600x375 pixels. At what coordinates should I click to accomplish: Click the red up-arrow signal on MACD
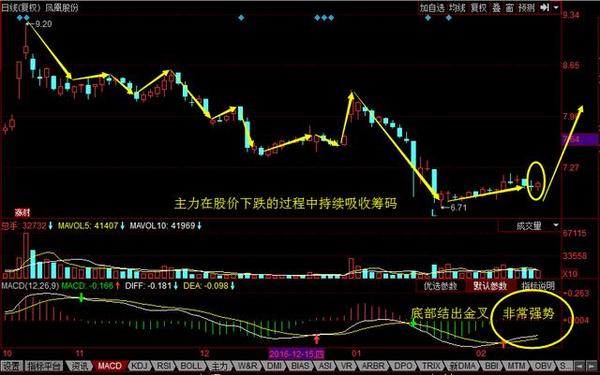coord(316,339)
